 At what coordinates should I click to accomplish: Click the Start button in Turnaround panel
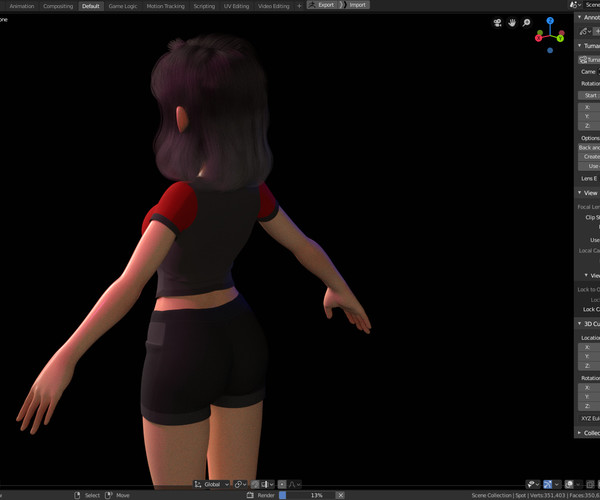[589, 95]
